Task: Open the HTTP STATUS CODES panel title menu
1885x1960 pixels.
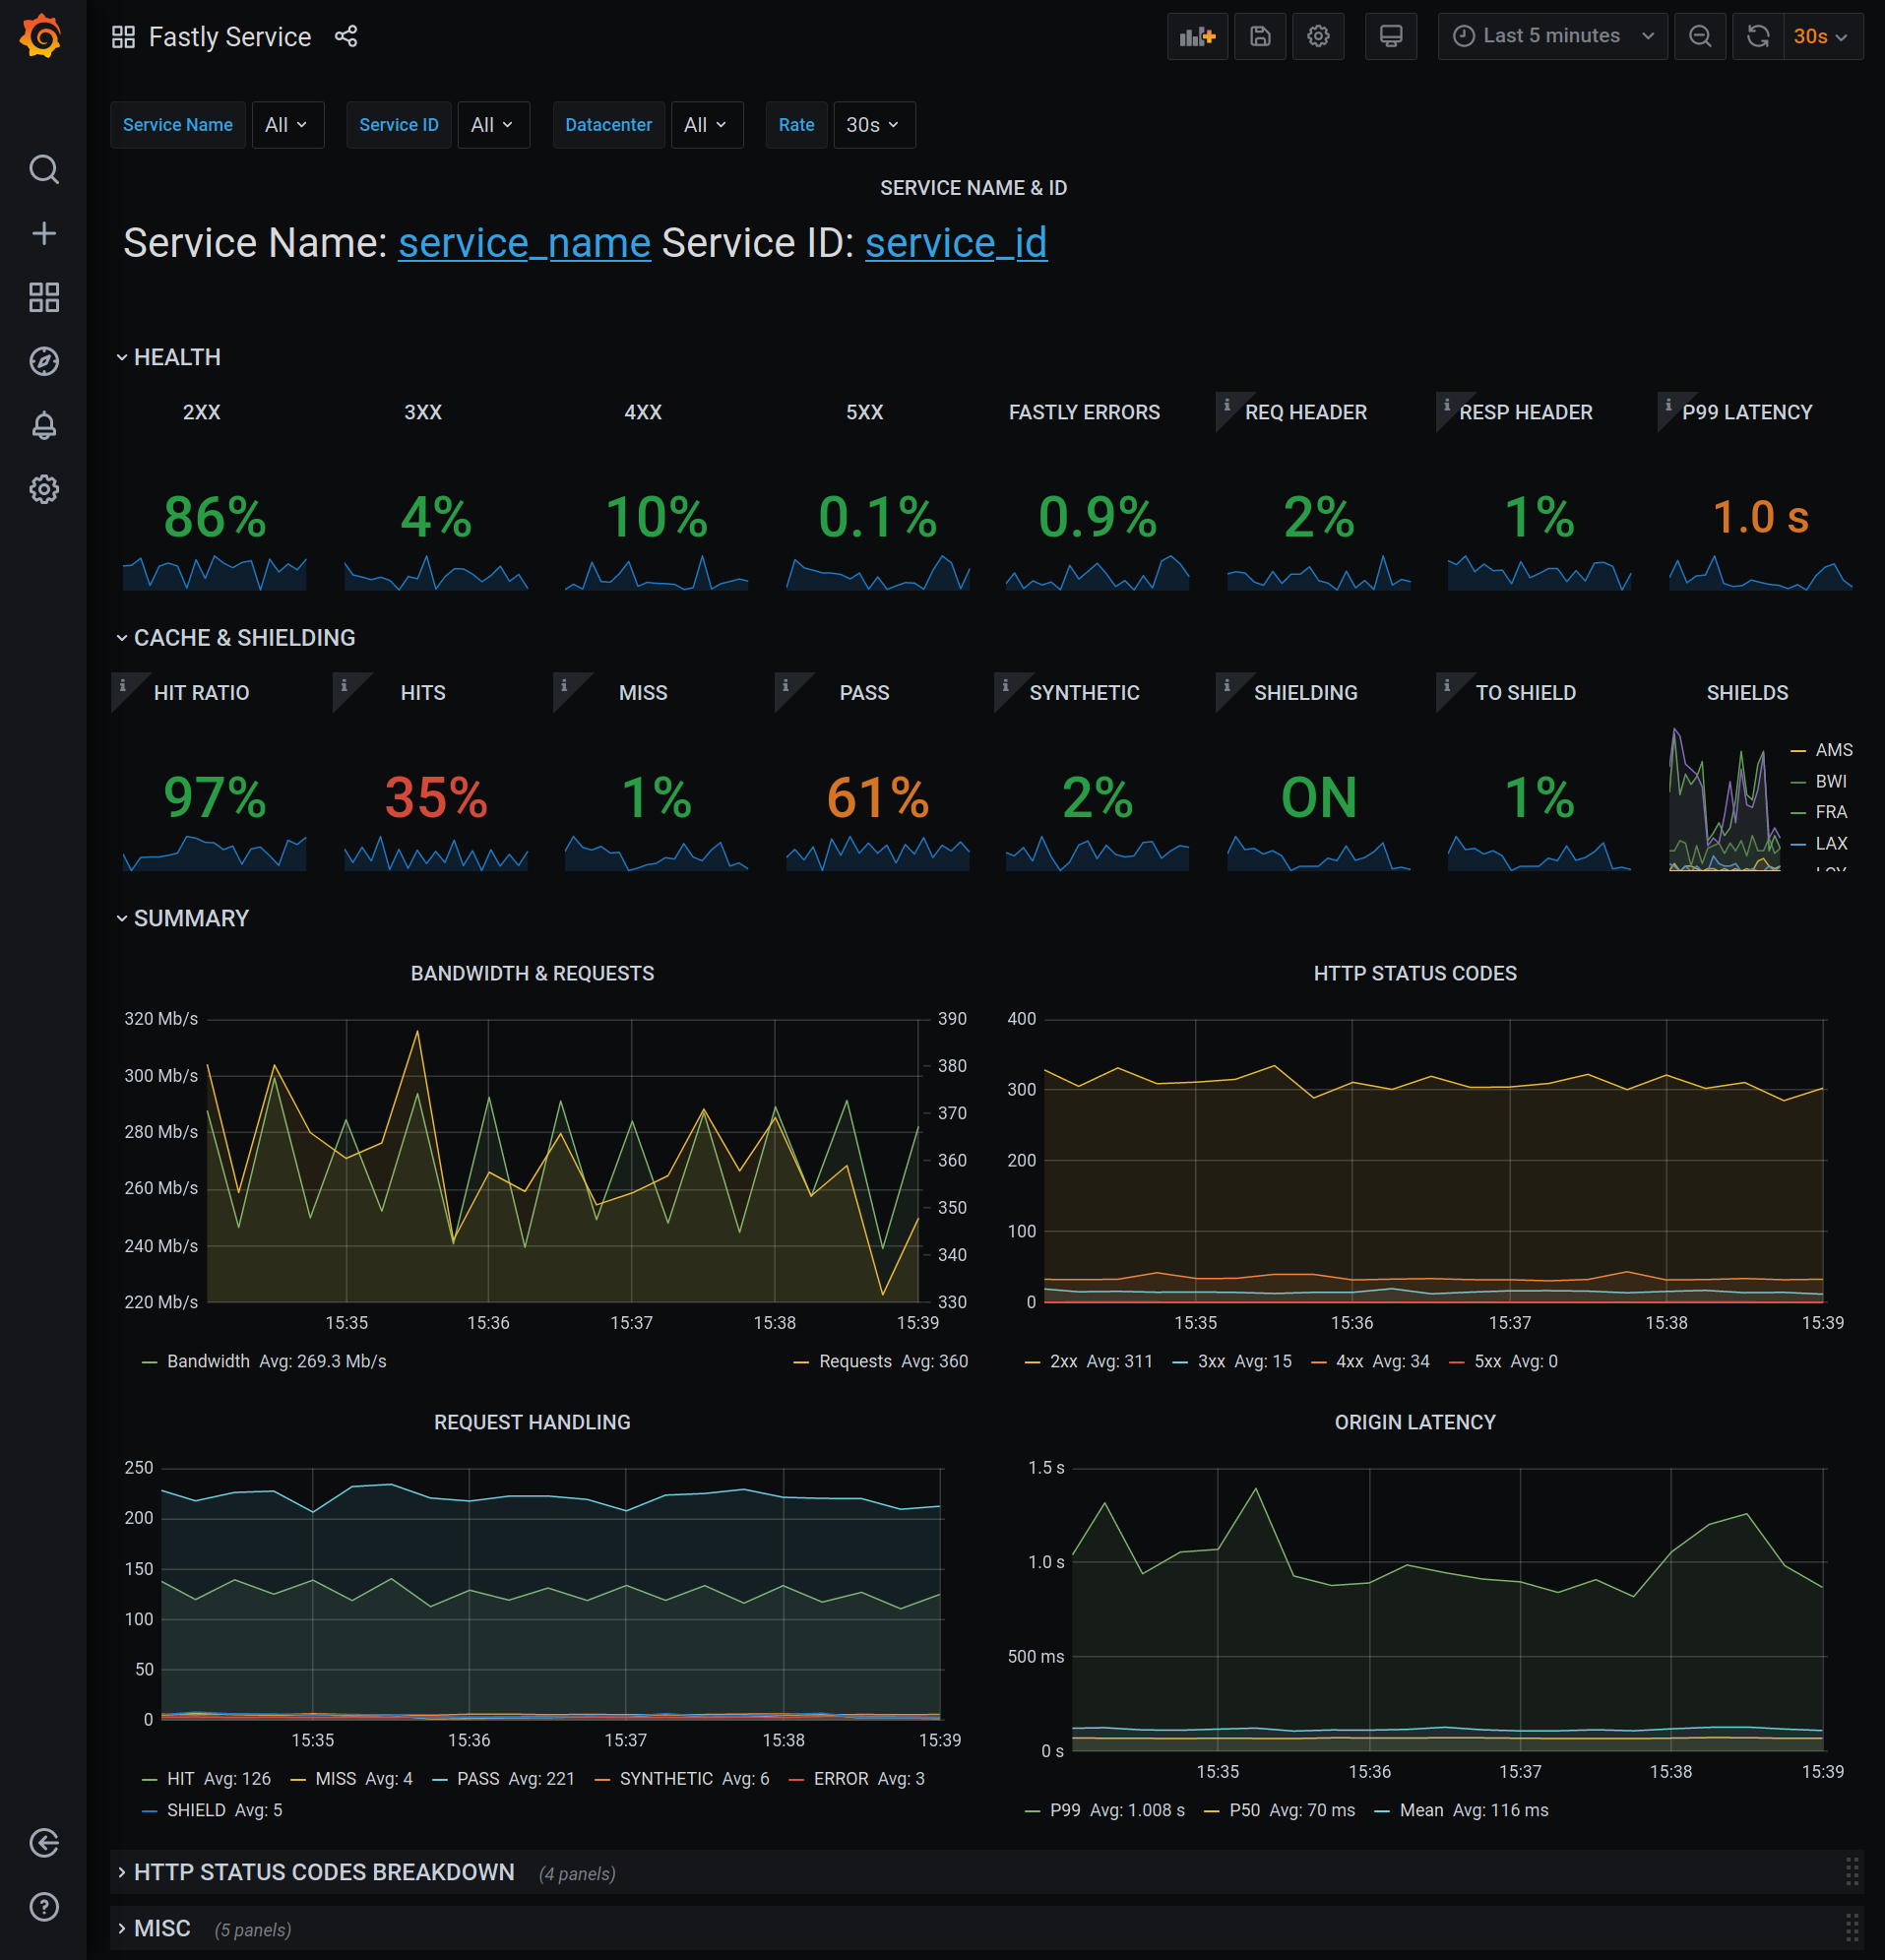Action: click(1415, 974)
